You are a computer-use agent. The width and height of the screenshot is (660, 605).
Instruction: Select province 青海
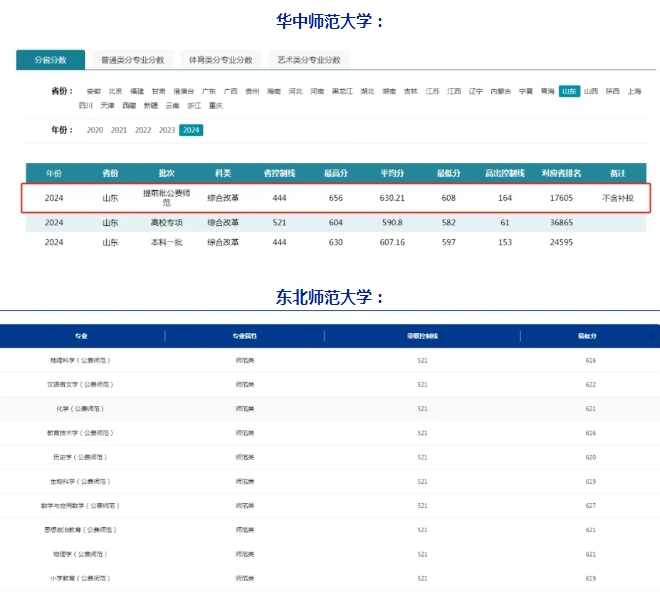point(548,91)
